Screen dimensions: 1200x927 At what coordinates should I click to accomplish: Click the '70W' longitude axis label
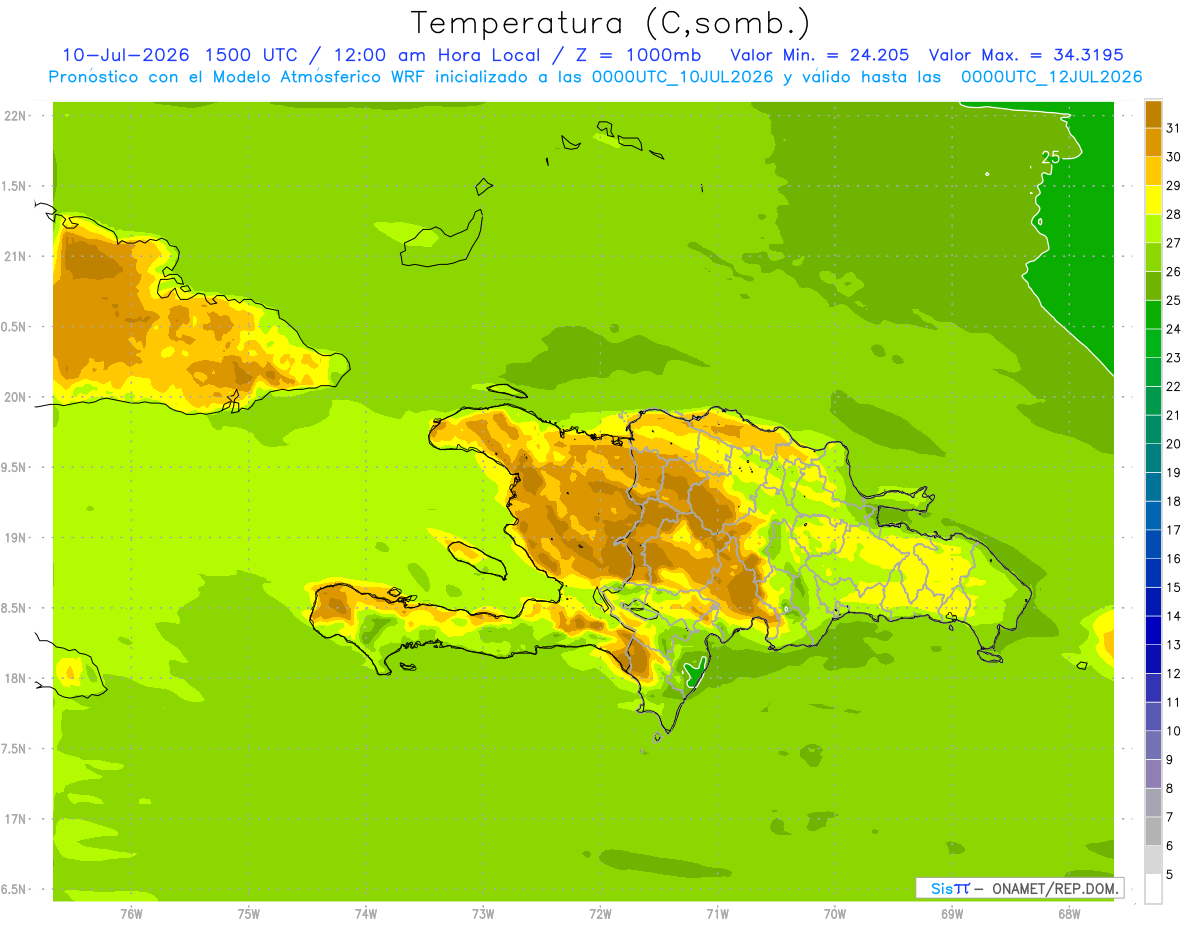click(x=835, y=914)
